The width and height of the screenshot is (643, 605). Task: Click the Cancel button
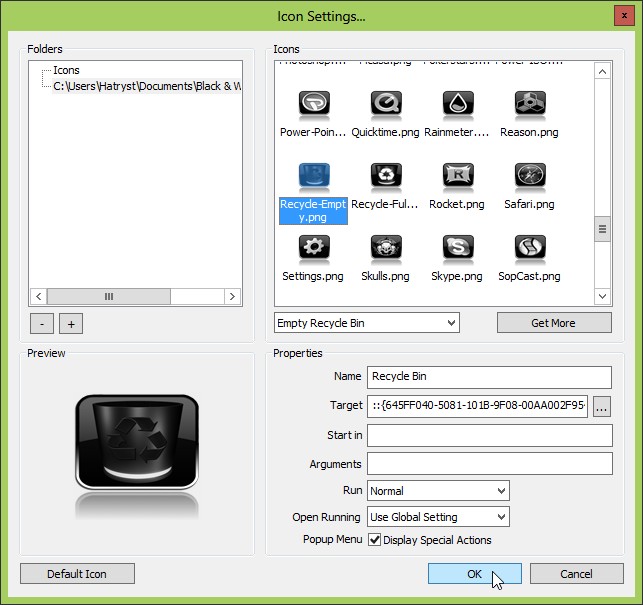[576, 573]
